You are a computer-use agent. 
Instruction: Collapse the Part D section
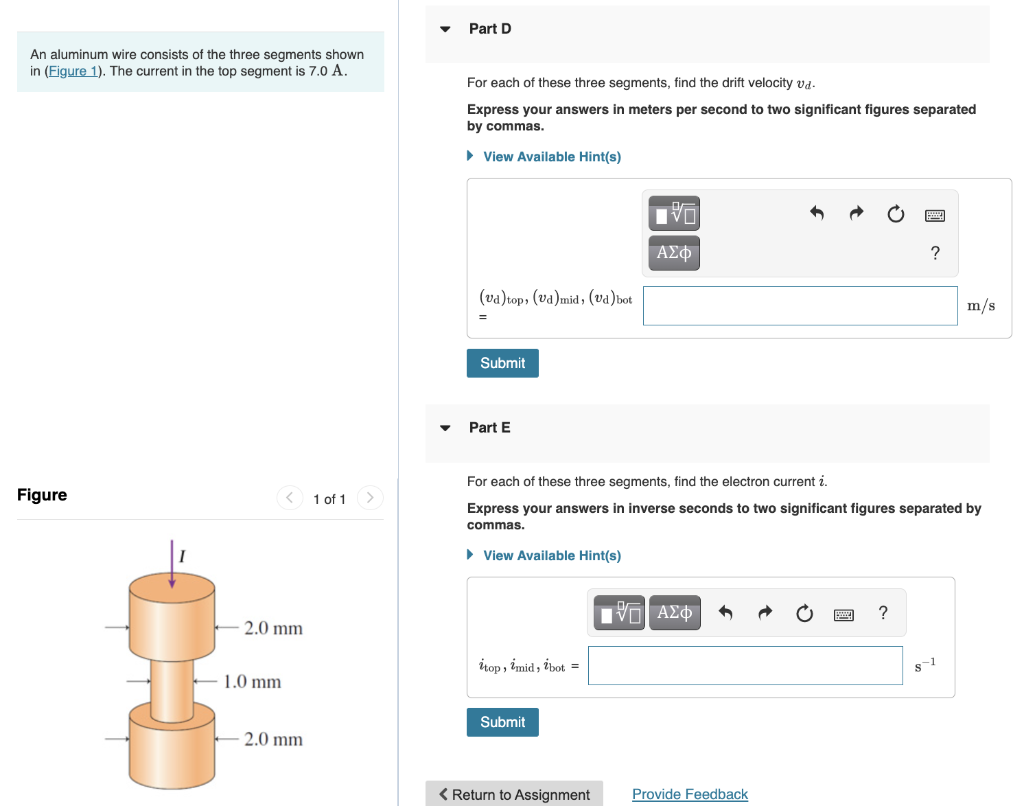(x=446, y=29)
